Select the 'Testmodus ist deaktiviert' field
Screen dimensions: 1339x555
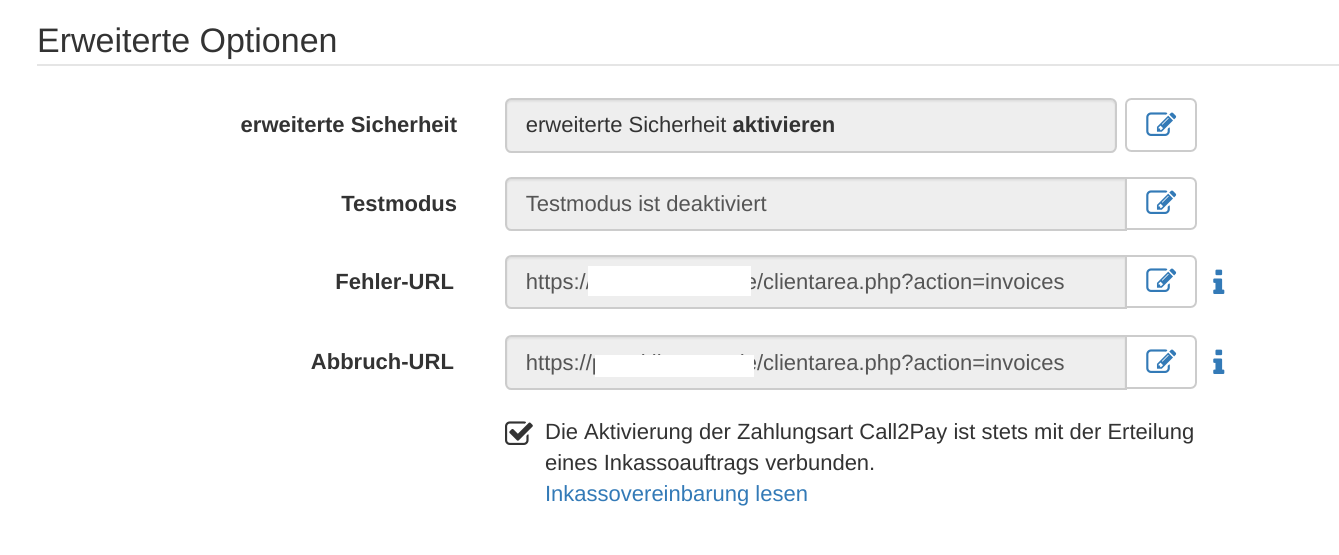point(816,204)
